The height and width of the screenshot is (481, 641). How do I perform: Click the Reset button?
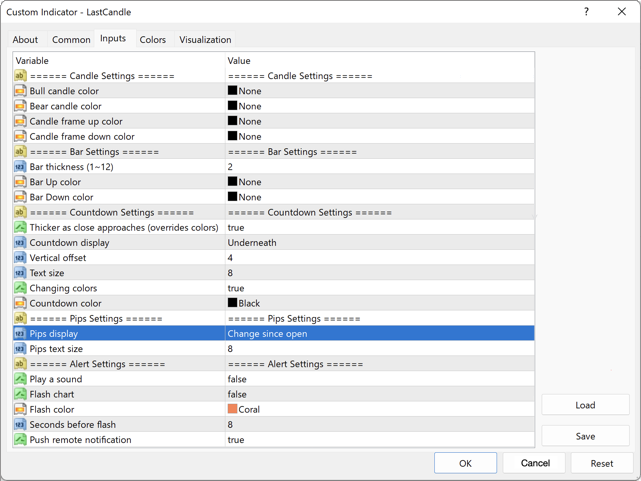[x=601, y=463]
